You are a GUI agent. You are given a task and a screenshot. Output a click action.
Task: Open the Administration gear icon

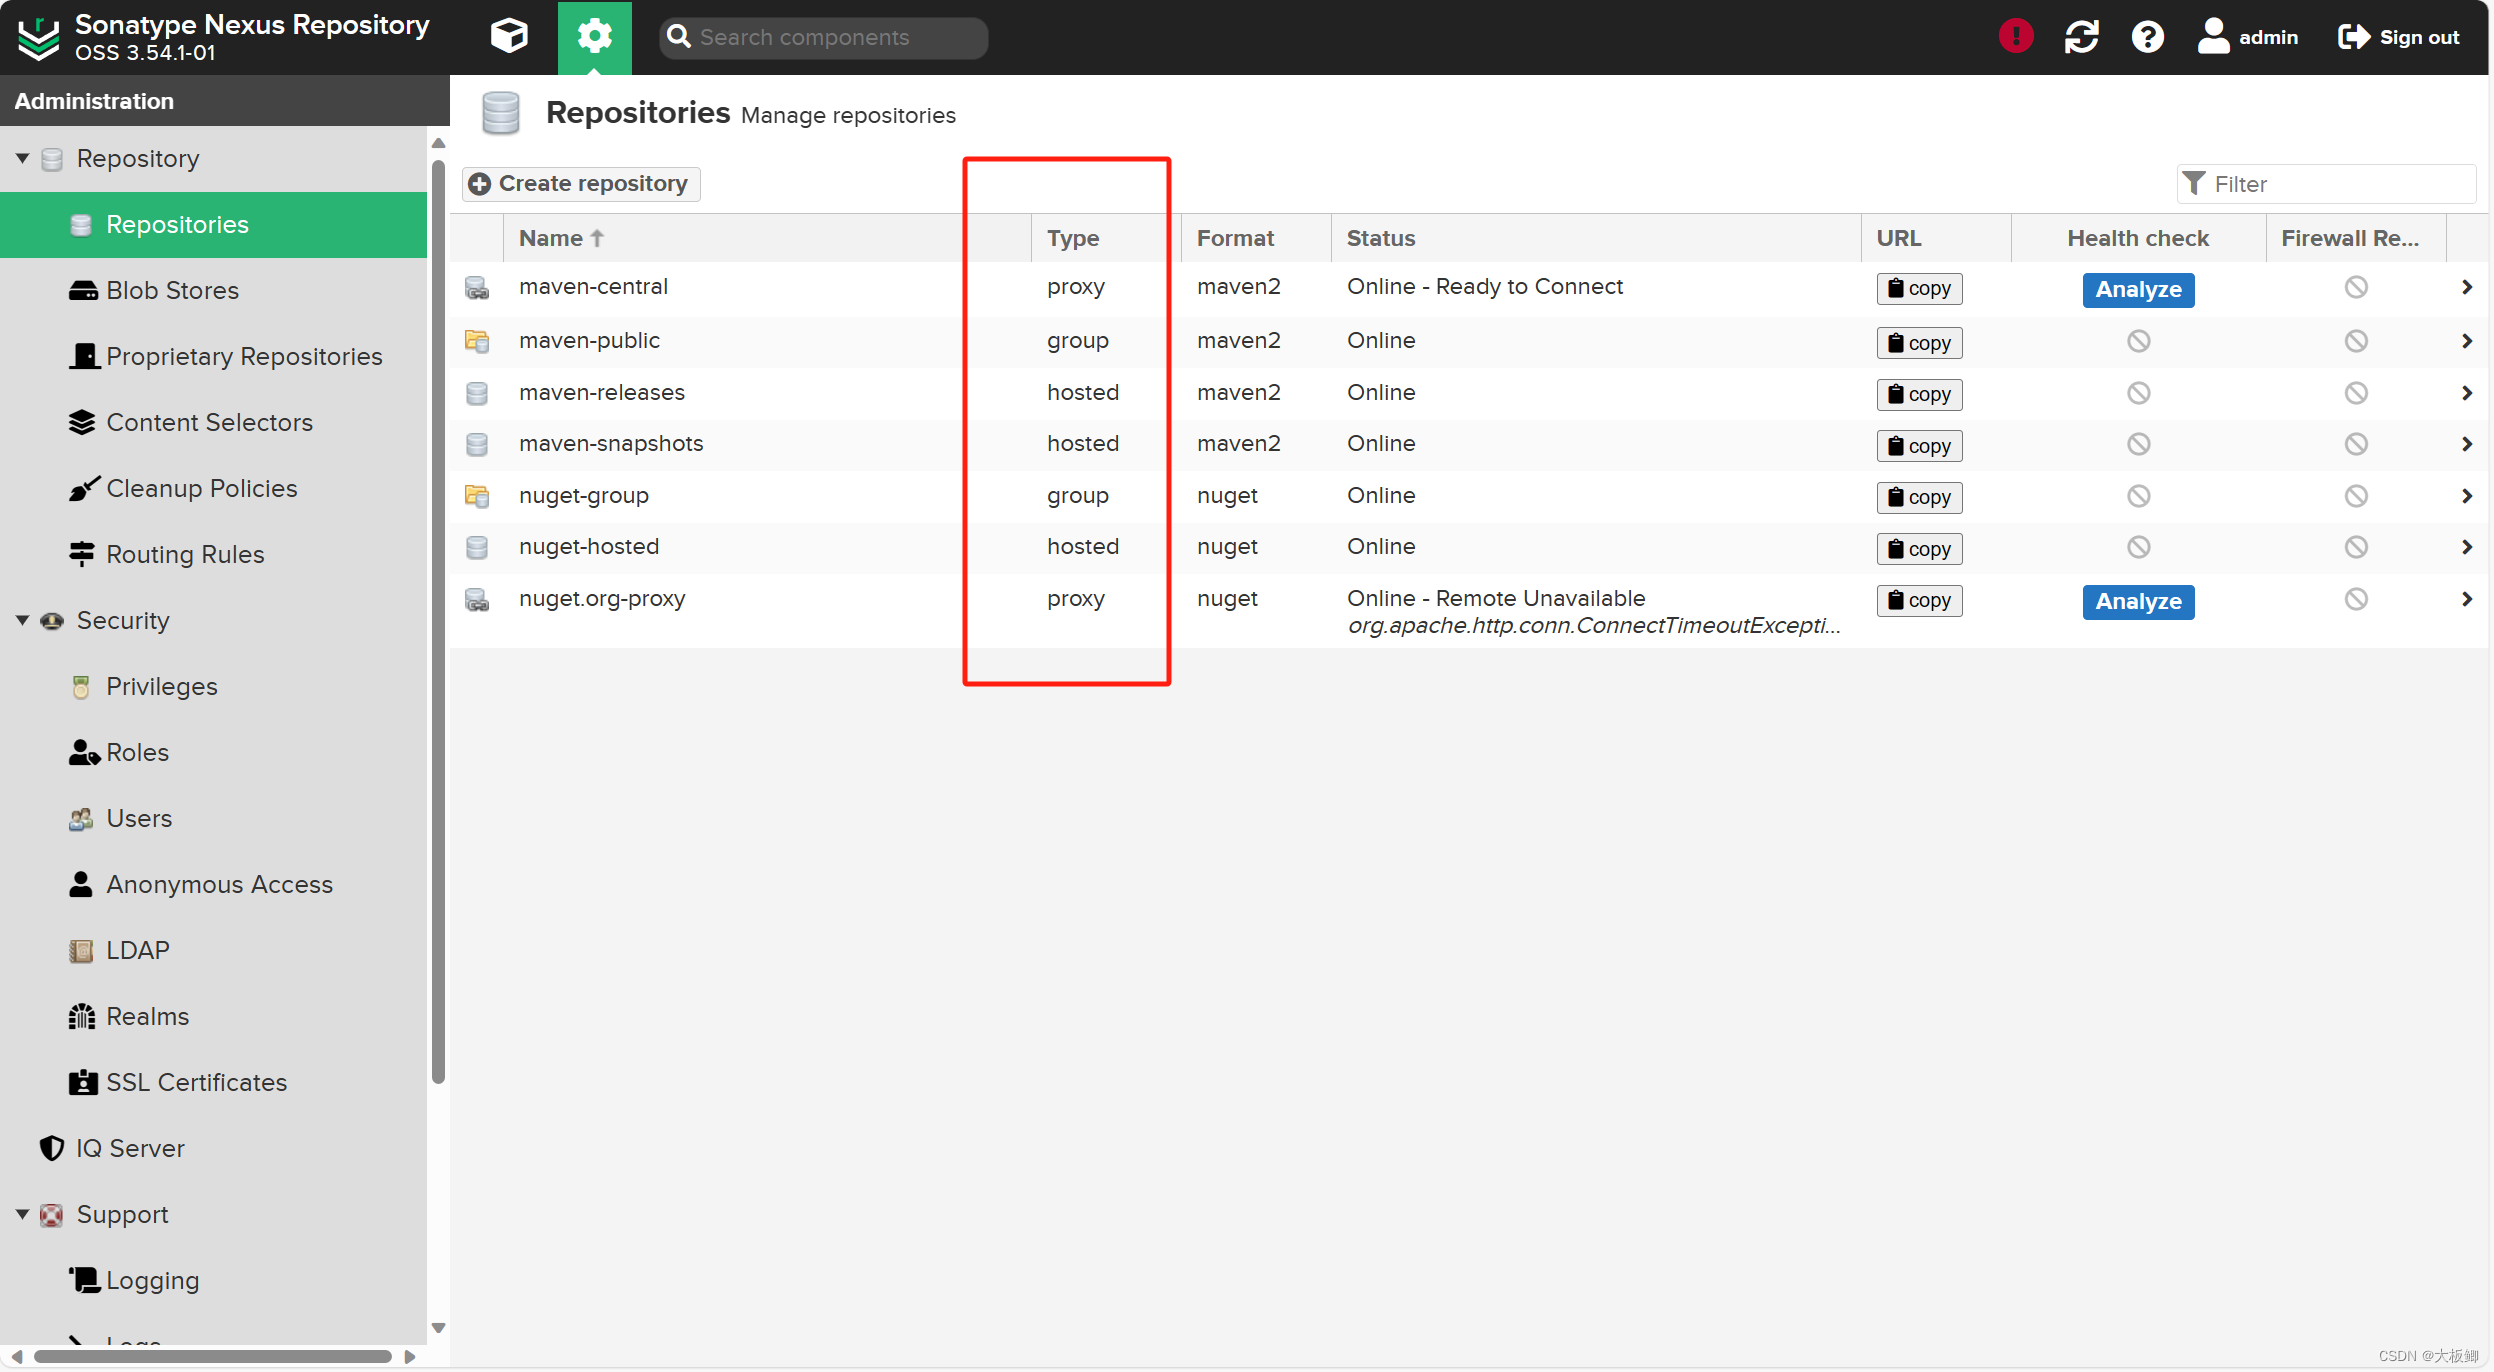pos(594,37)
